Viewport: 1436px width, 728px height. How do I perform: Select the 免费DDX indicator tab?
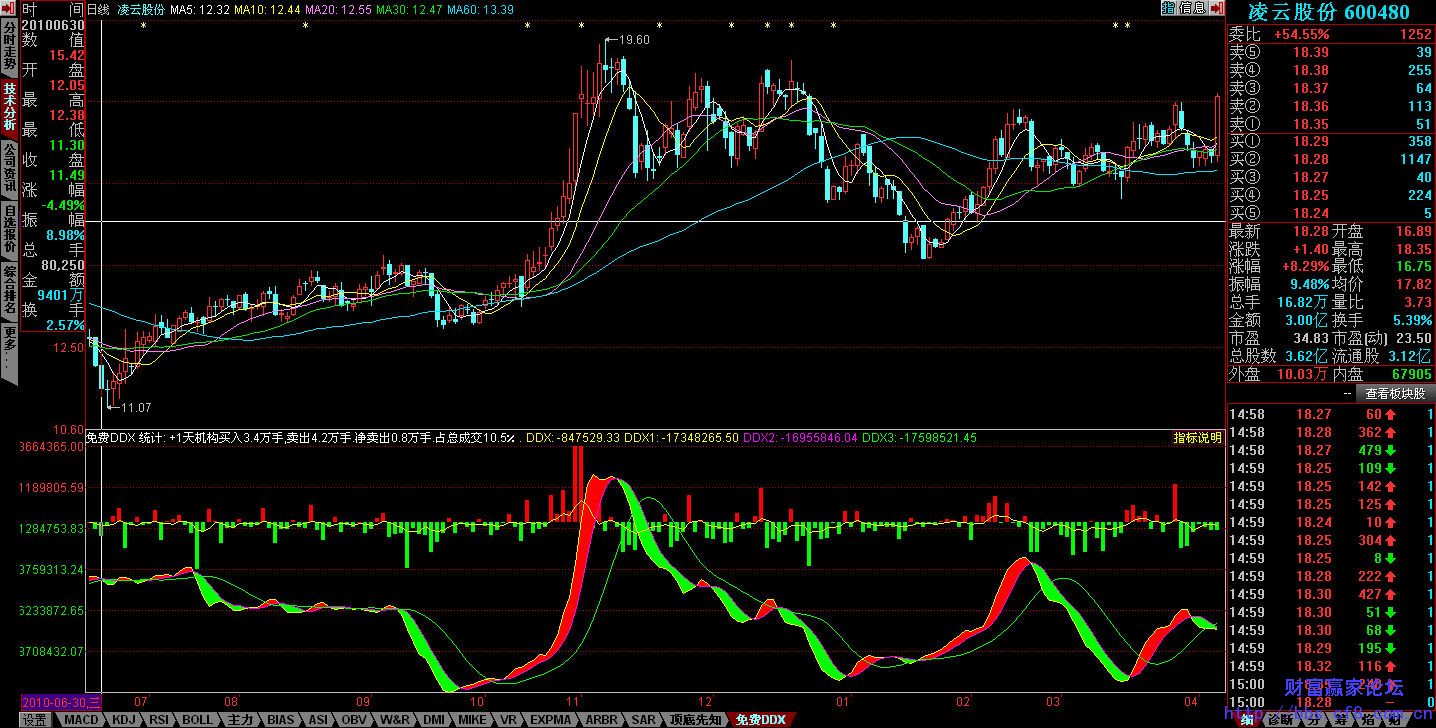pos(760,720)
